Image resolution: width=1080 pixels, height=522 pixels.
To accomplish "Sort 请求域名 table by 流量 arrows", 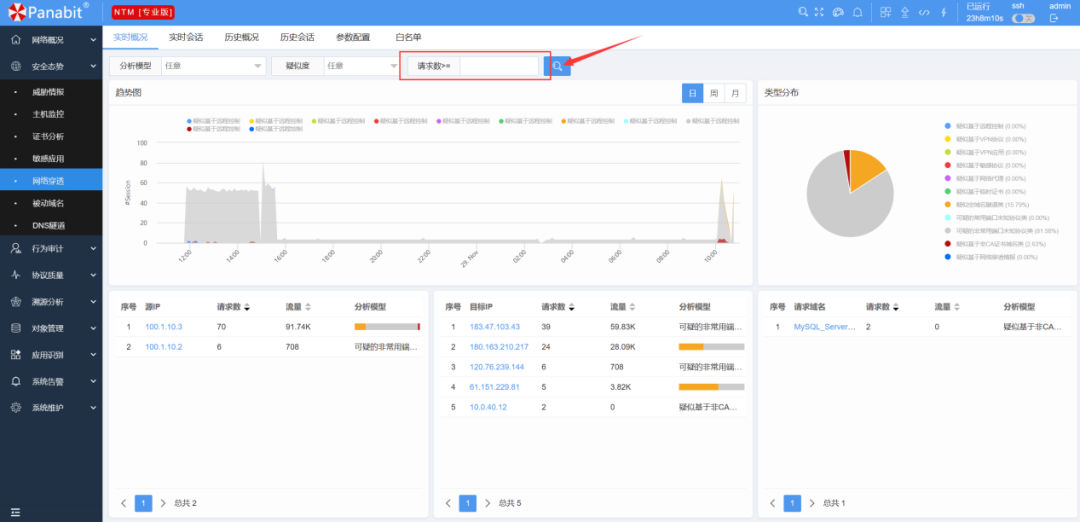I will pyautogui.click(x=957, y=307).
